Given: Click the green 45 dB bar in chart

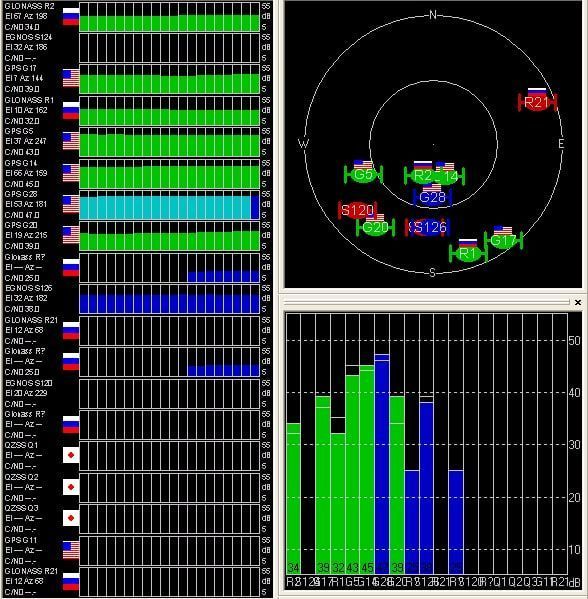Looking at the screenshot, I should coord(367,469).
